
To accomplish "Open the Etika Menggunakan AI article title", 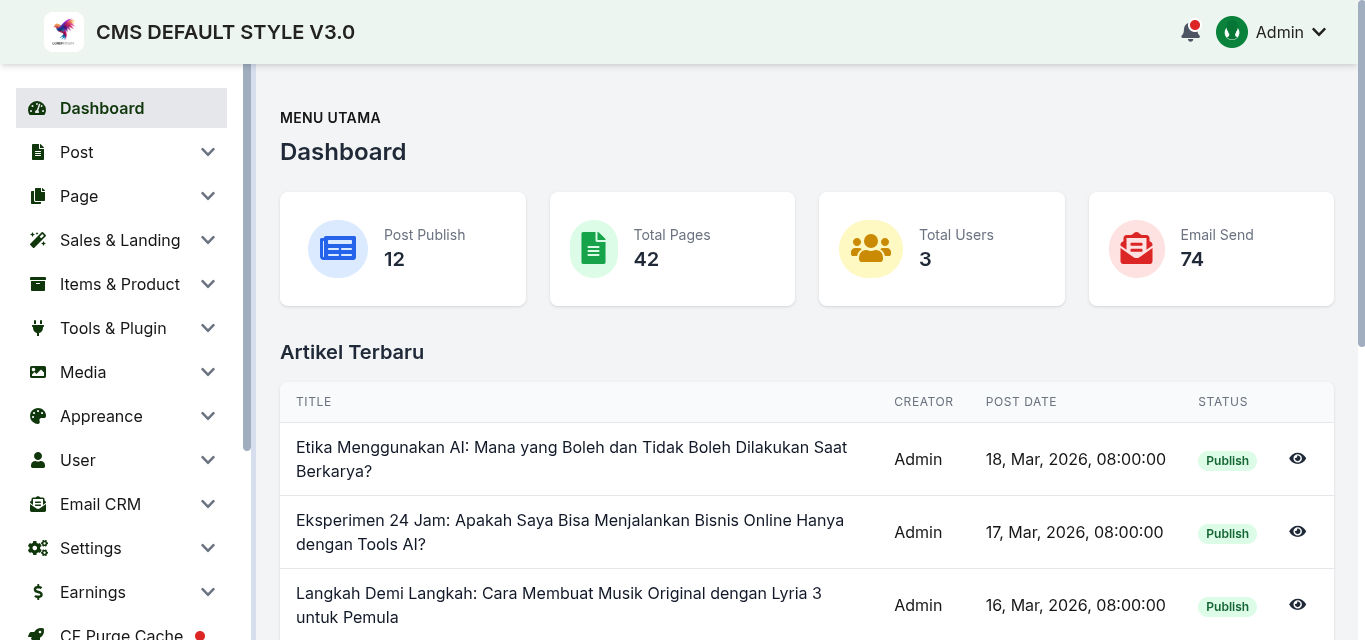I will click(572, 459).
